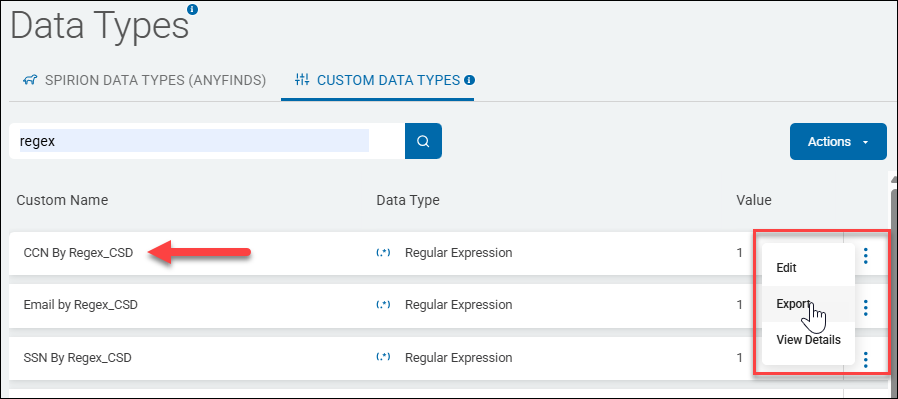Viewport: 898px width, 399px height.
Task: Sort by the Value column header
Action: coord(754,200)
